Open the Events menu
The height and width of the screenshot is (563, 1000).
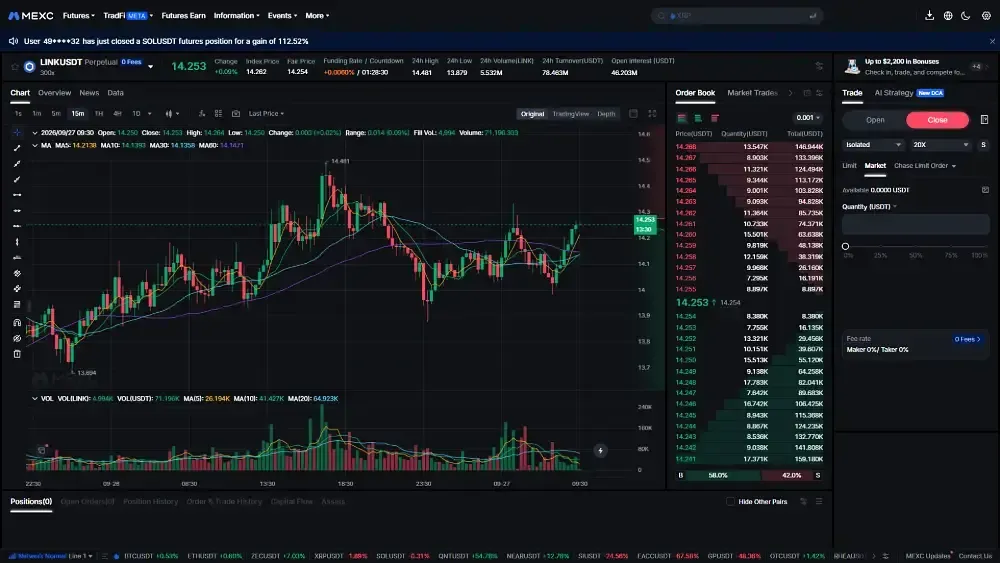(282, 15)
